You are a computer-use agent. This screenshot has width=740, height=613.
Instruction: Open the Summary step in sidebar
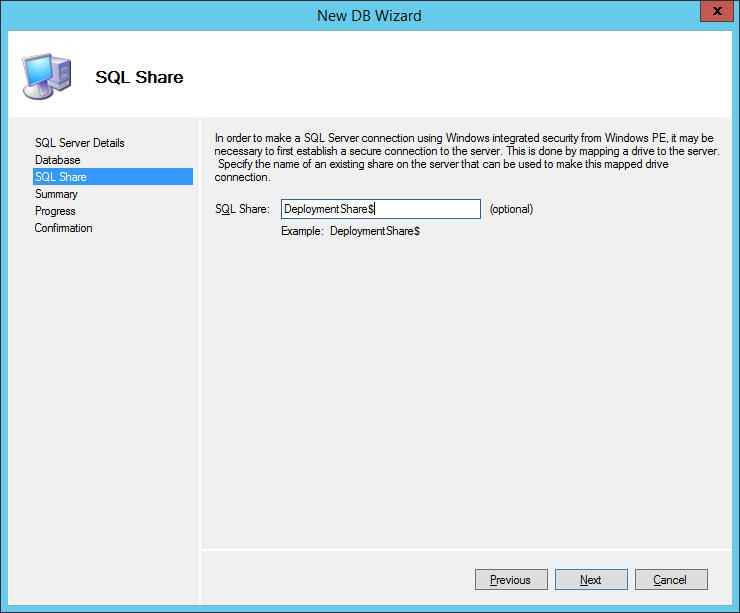pos(56,194)
